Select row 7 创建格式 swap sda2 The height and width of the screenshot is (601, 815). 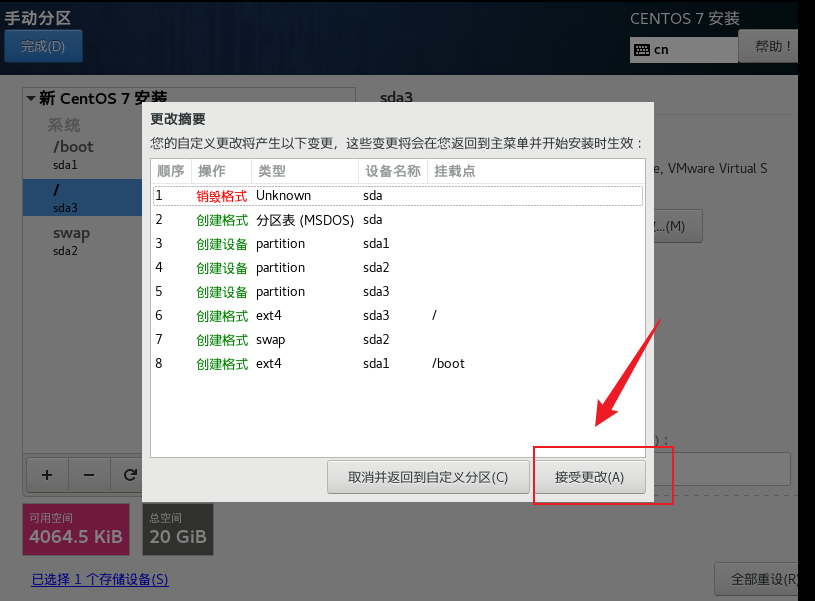click(x=398, y=339)
